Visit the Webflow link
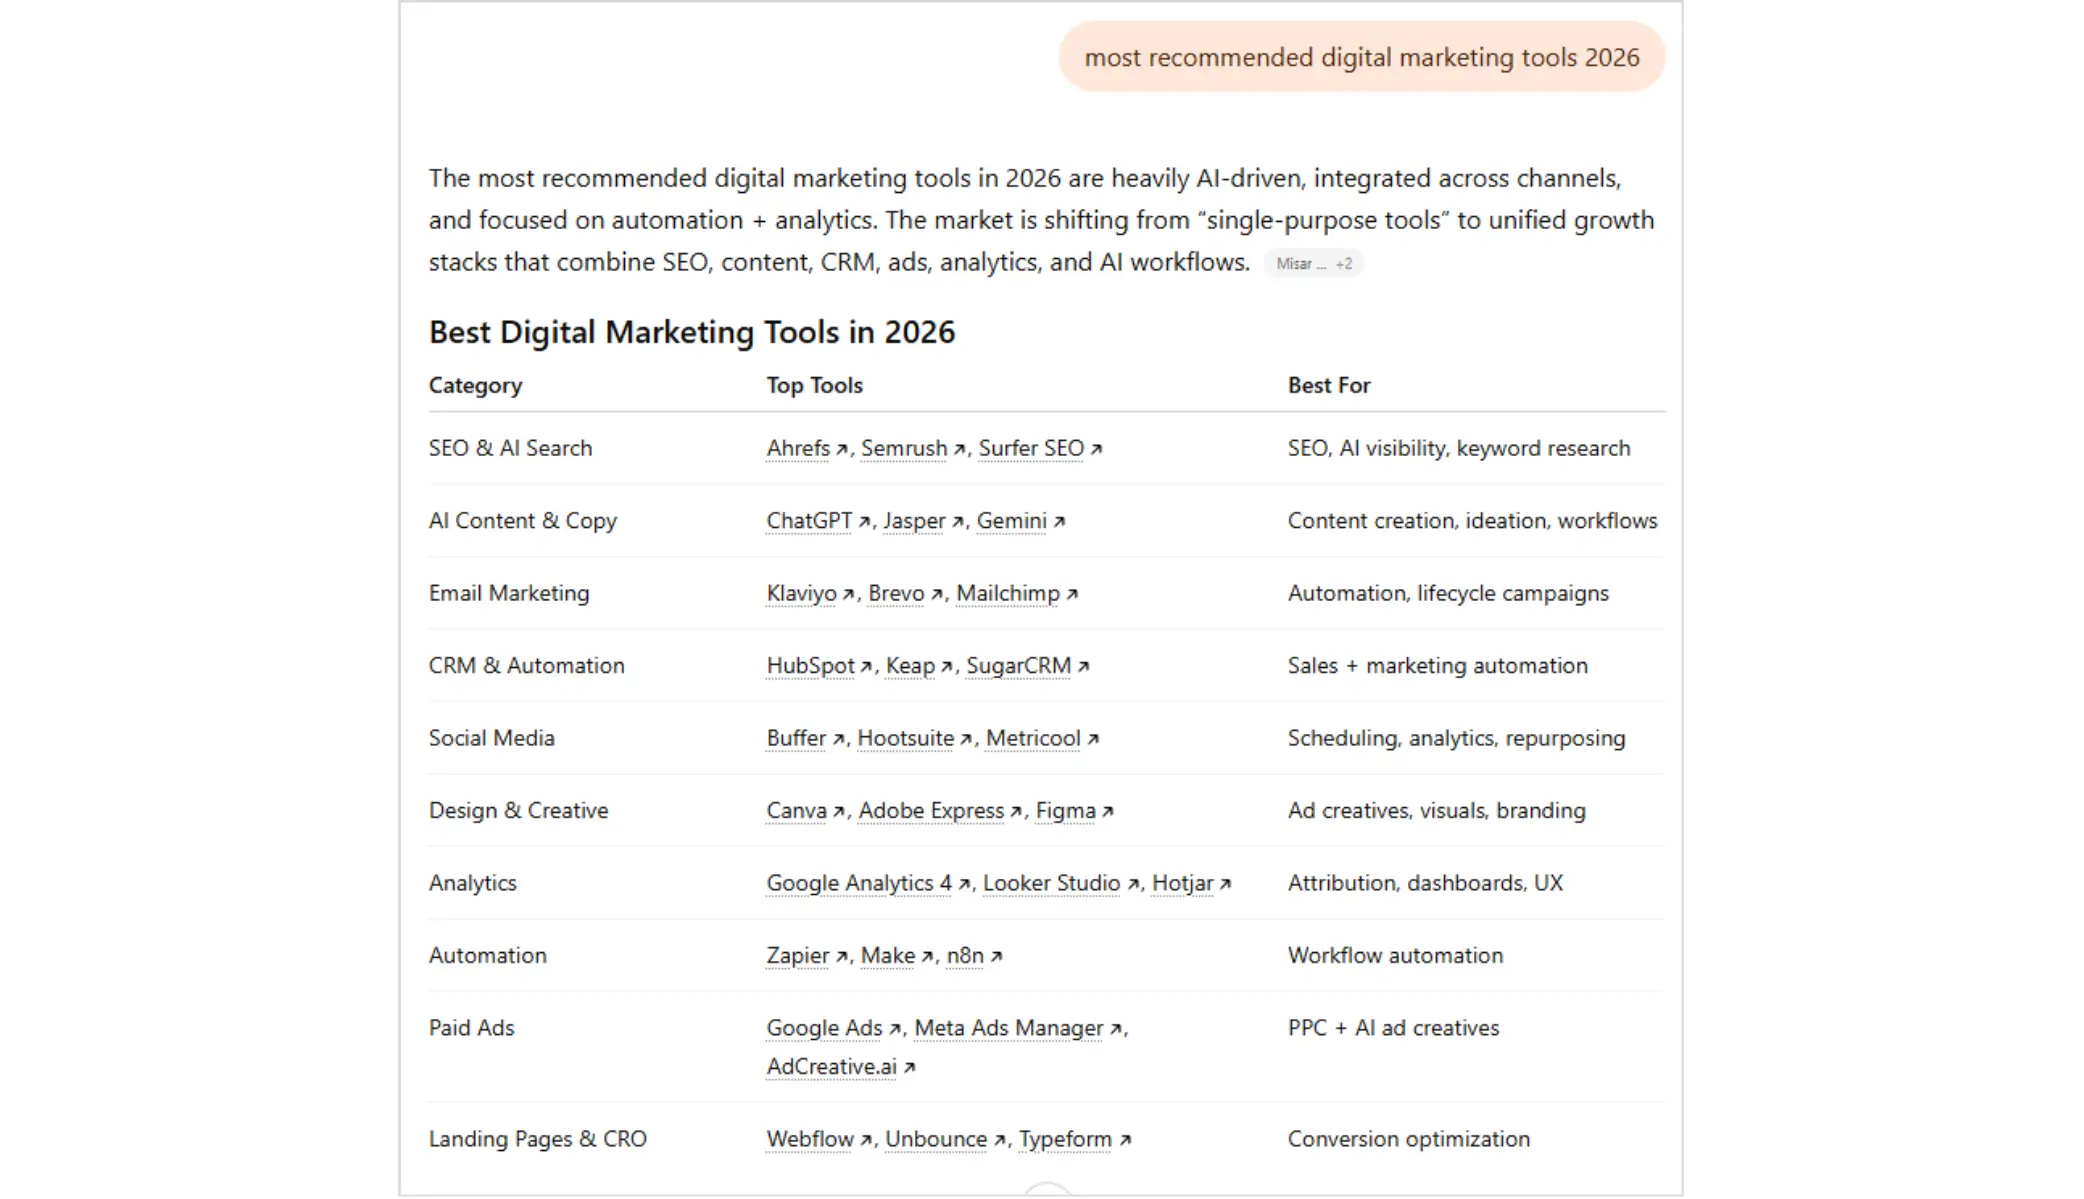Screen dimensions: 2084x1199 tap(819, 1139)
